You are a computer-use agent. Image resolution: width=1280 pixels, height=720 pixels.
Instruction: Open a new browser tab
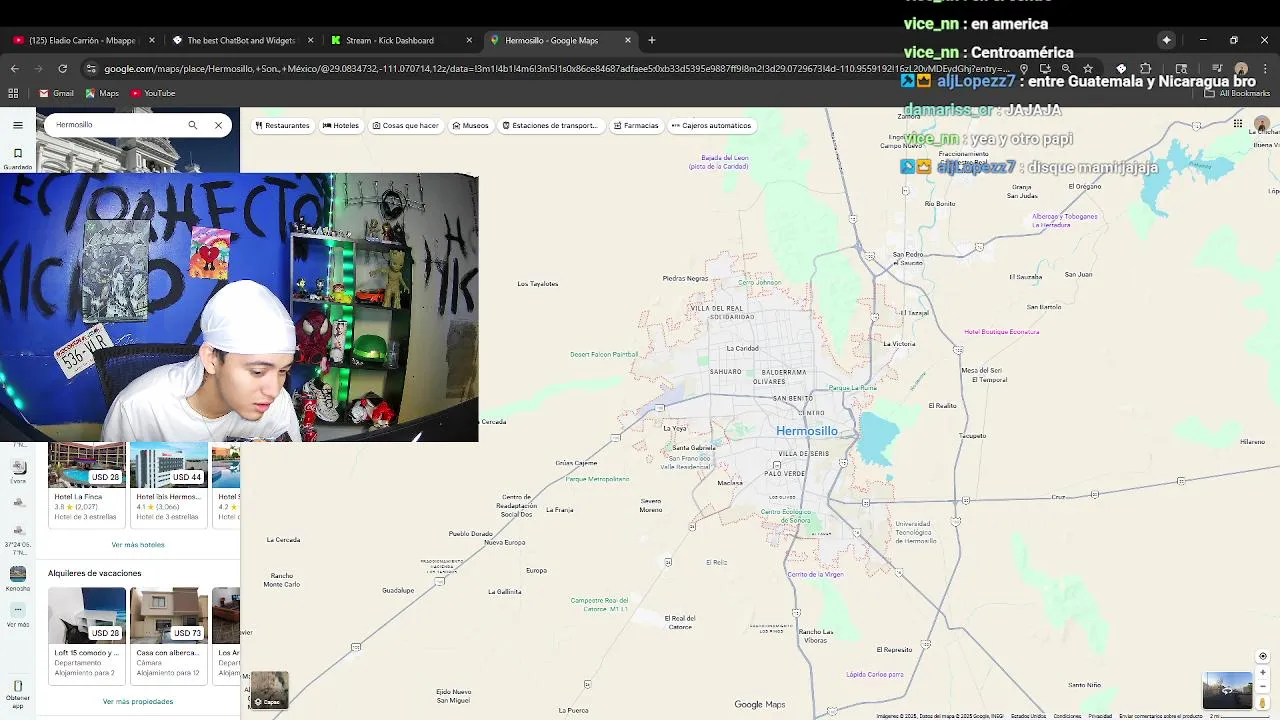point(652,40)
